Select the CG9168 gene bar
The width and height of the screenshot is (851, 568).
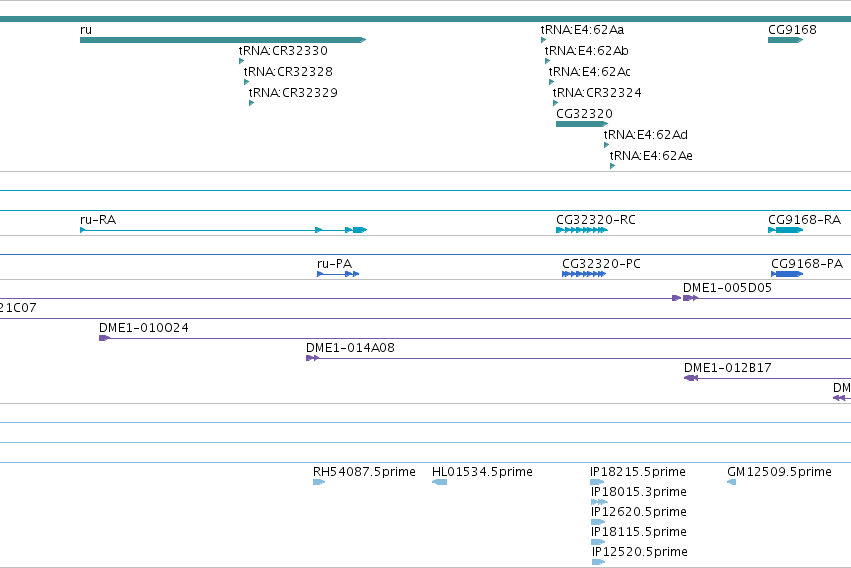(x=785, y=40)
